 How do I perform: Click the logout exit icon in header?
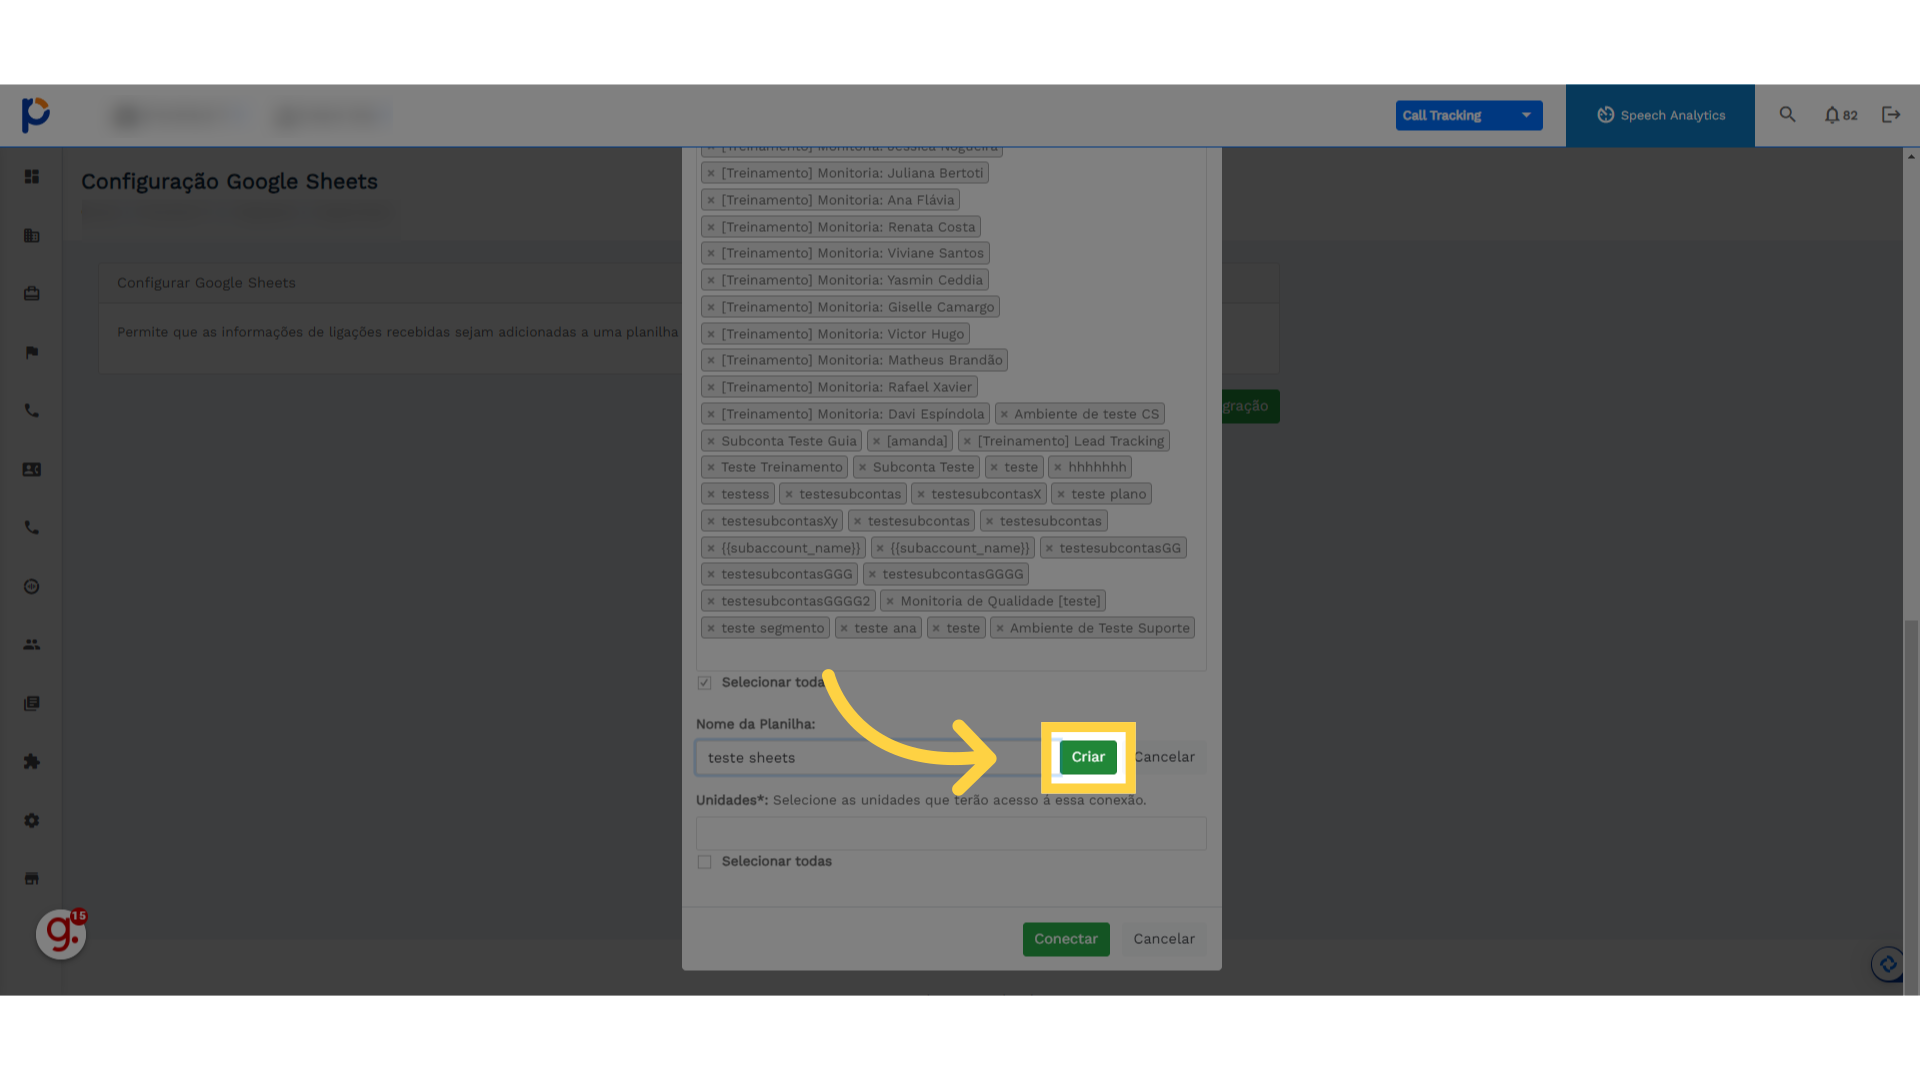(1891, 115)
